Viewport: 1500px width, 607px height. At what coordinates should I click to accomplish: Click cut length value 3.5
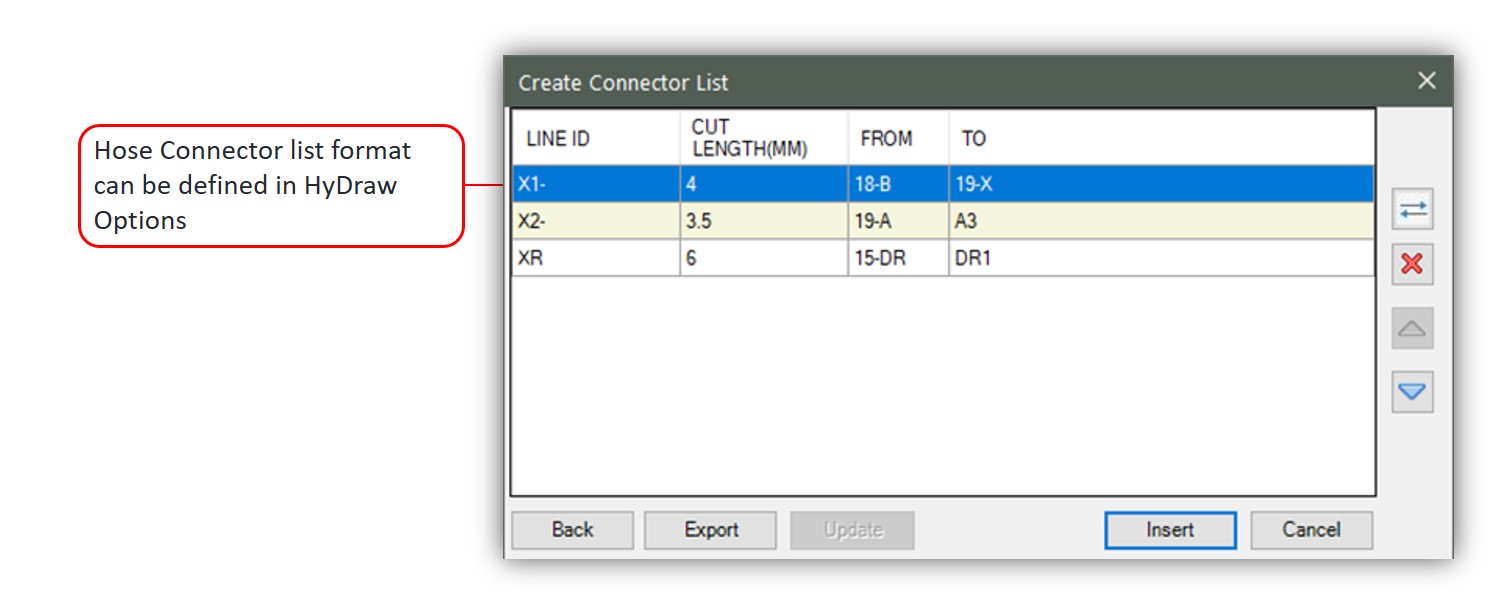click(x=764, y=221)
